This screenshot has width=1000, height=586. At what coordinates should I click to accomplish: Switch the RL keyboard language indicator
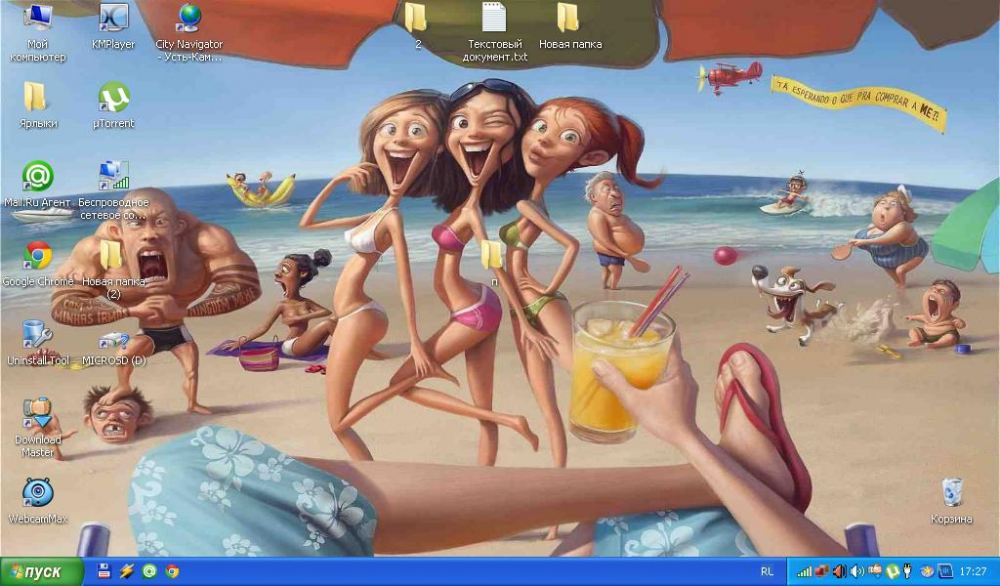767,572
